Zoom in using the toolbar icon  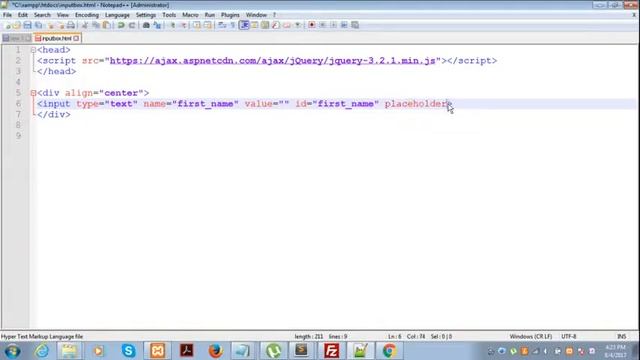pos(173,25)
